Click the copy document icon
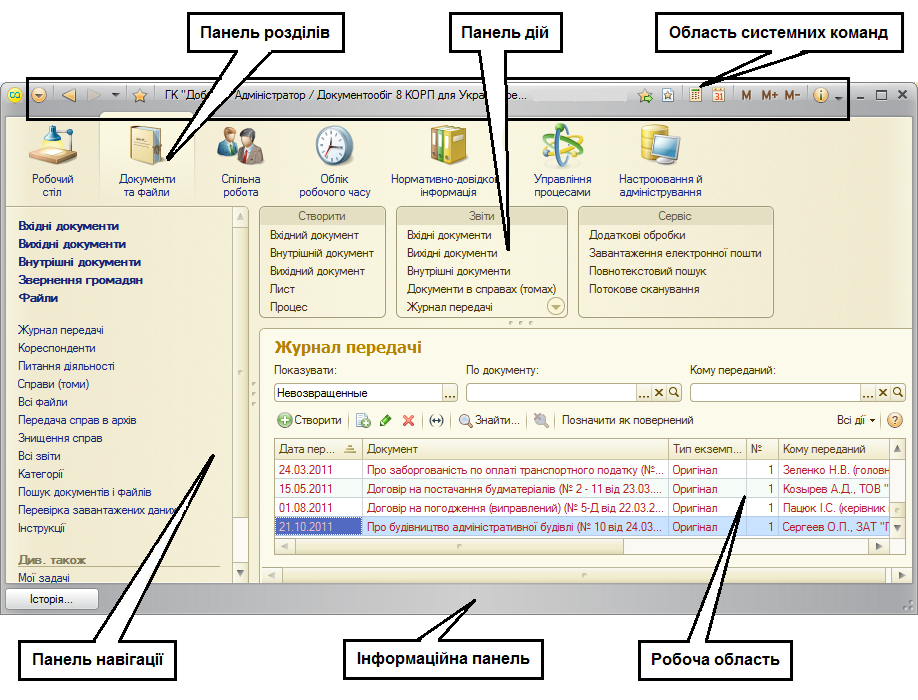Viewport: 918px width, 700px height. pos(363,420)
